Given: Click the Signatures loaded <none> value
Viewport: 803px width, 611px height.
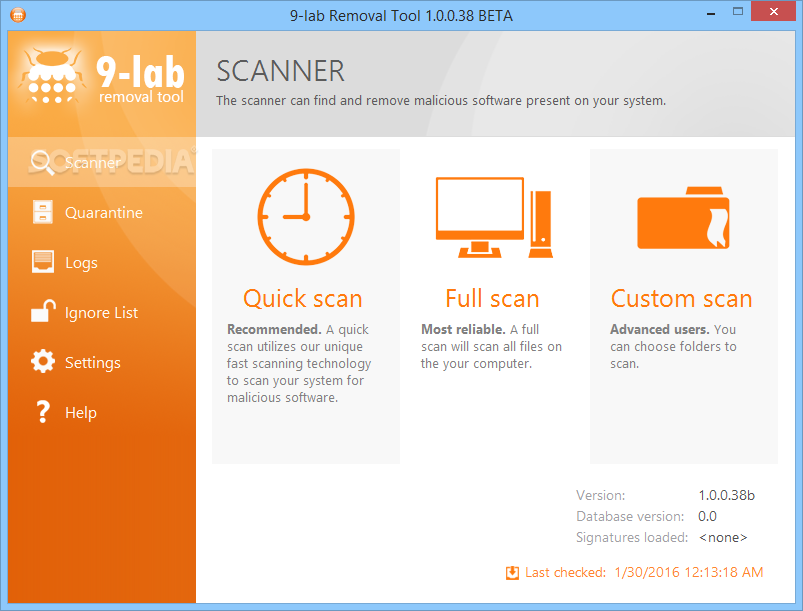Looking at the screenshot, I should (x=723, y=537).
